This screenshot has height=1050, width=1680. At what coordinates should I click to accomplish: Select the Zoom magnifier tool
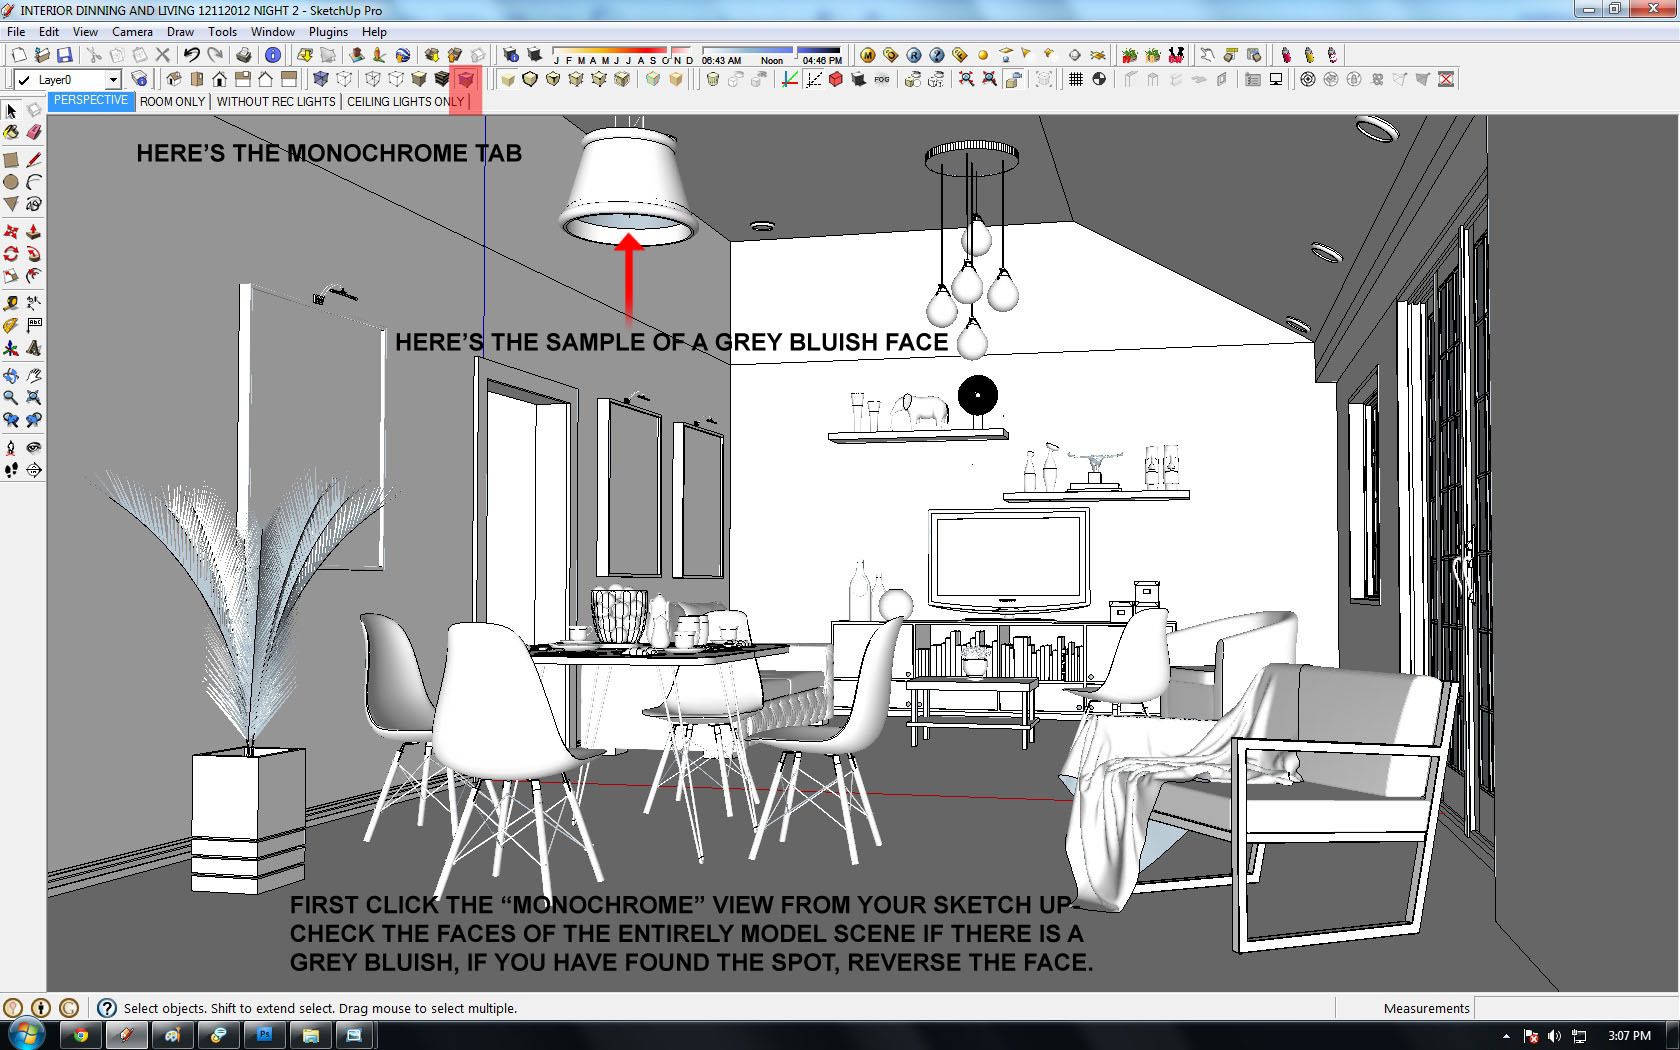point(11,398)
